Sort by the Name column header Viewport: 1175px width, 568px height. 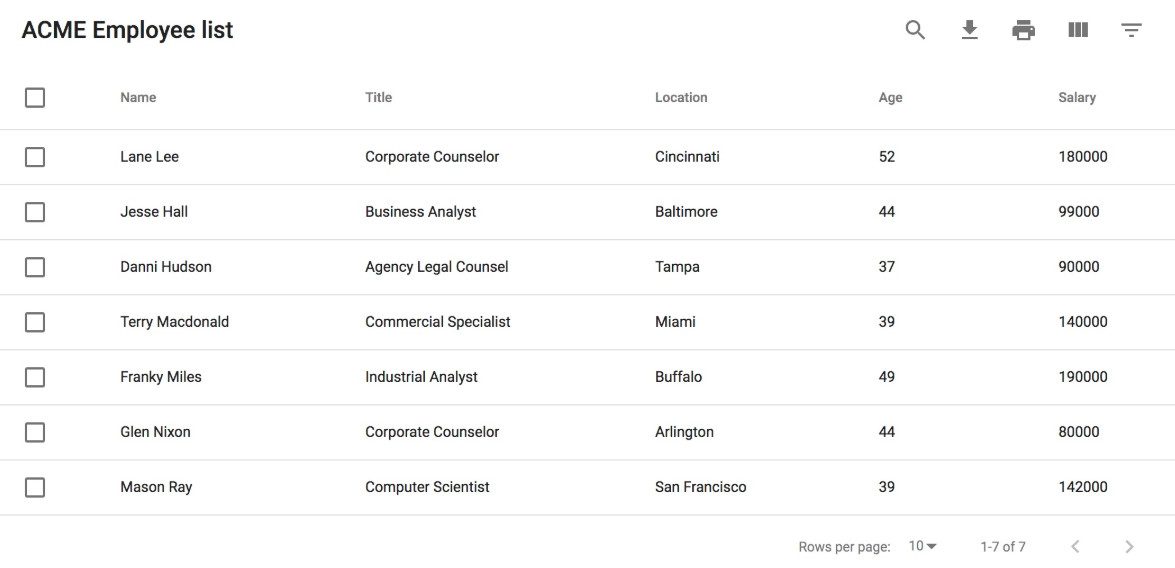138,97
